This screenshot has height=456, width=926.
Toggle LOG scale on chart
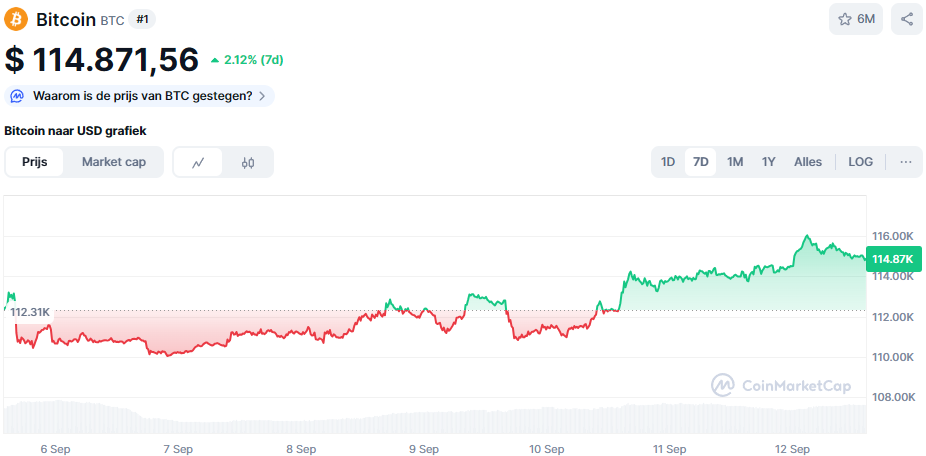(x=860, y=162)
